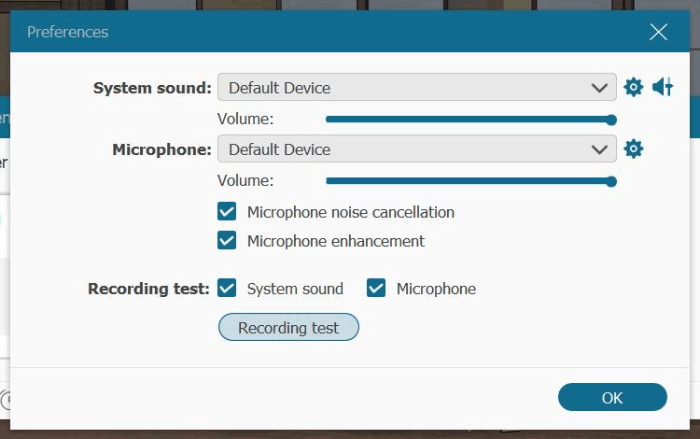
Task: Disable Microphone noise cancellation
Action: [x=227, y=212]
